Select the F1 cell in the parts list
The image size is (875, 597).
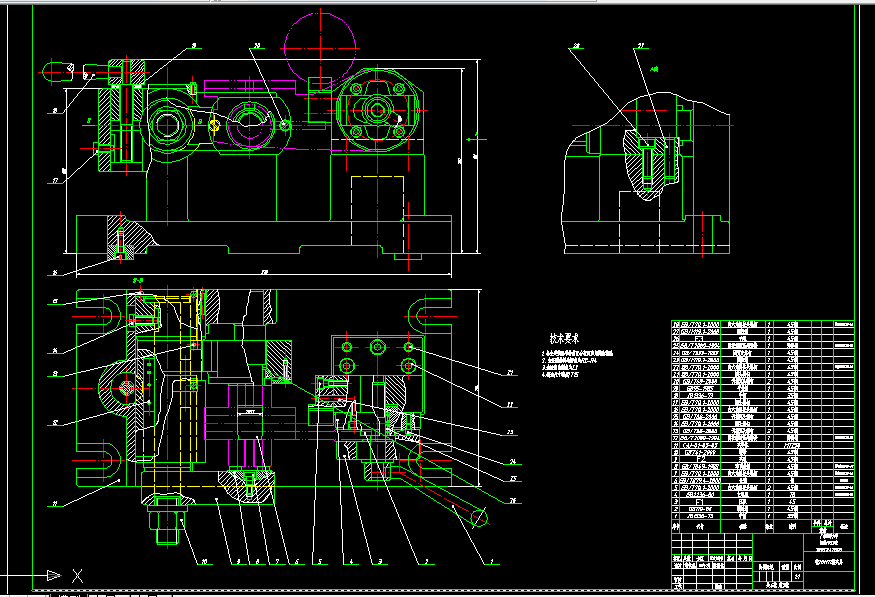click(700, 502)
